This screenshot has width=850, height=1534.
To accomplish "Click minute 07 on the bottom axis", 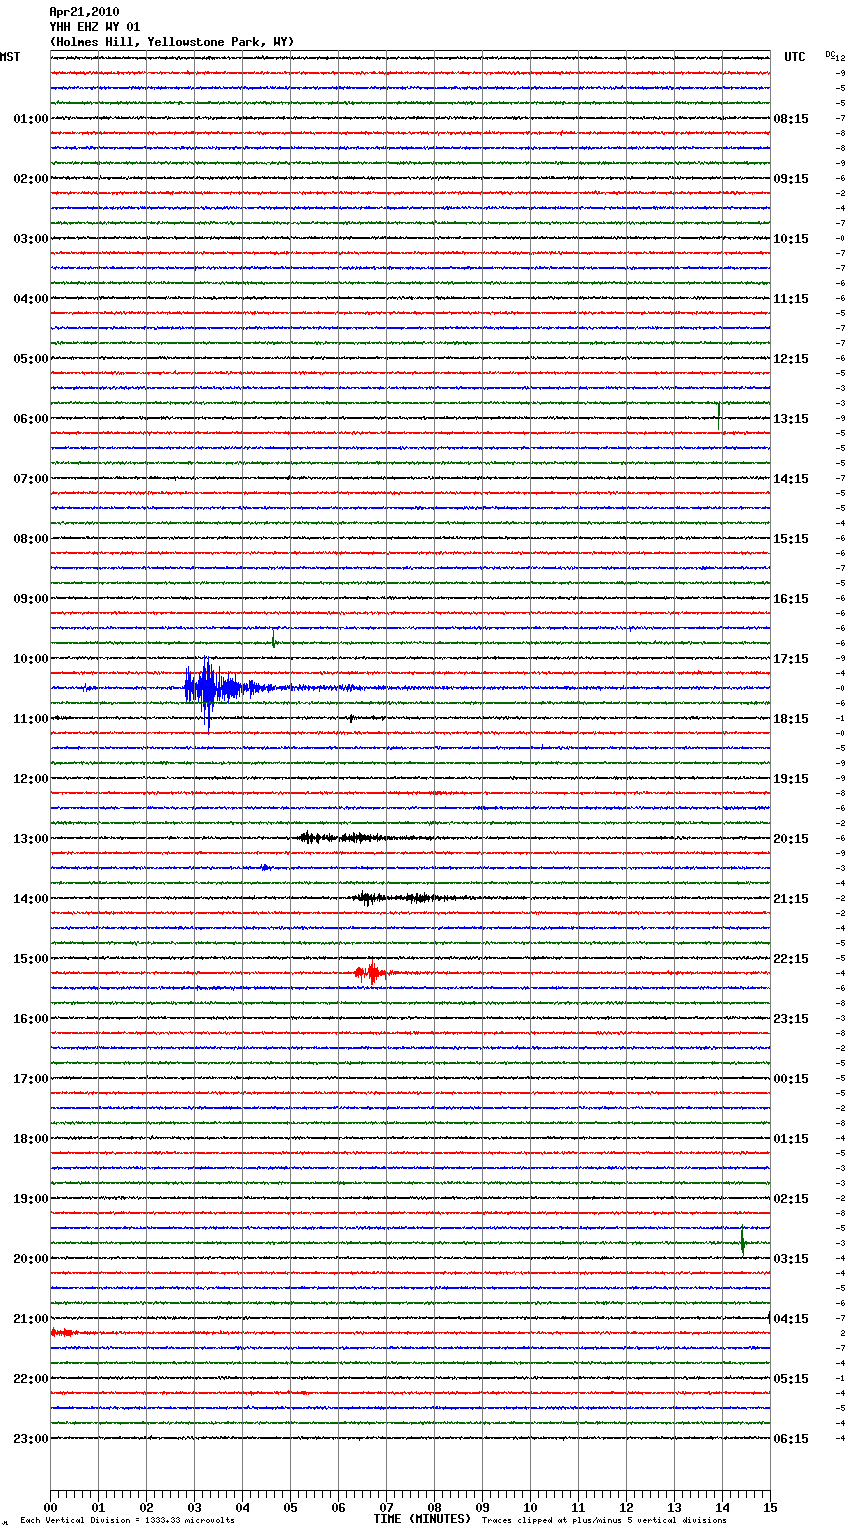I will tap(386, 1507).
